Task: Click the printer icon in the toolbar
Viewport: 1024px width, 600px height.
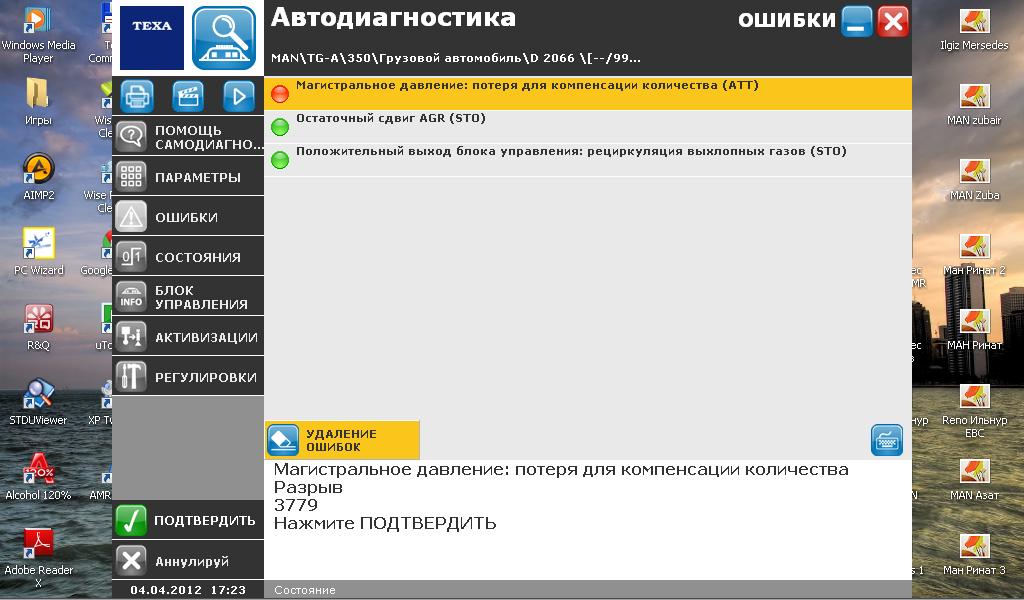Action: coord(136,96)
